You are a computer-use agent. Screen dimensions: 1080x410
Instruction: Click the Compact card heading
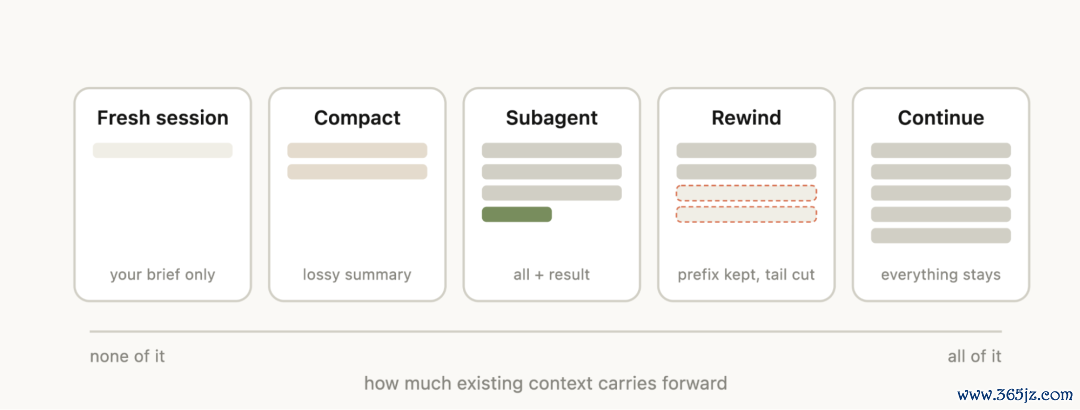pos(357,118)
